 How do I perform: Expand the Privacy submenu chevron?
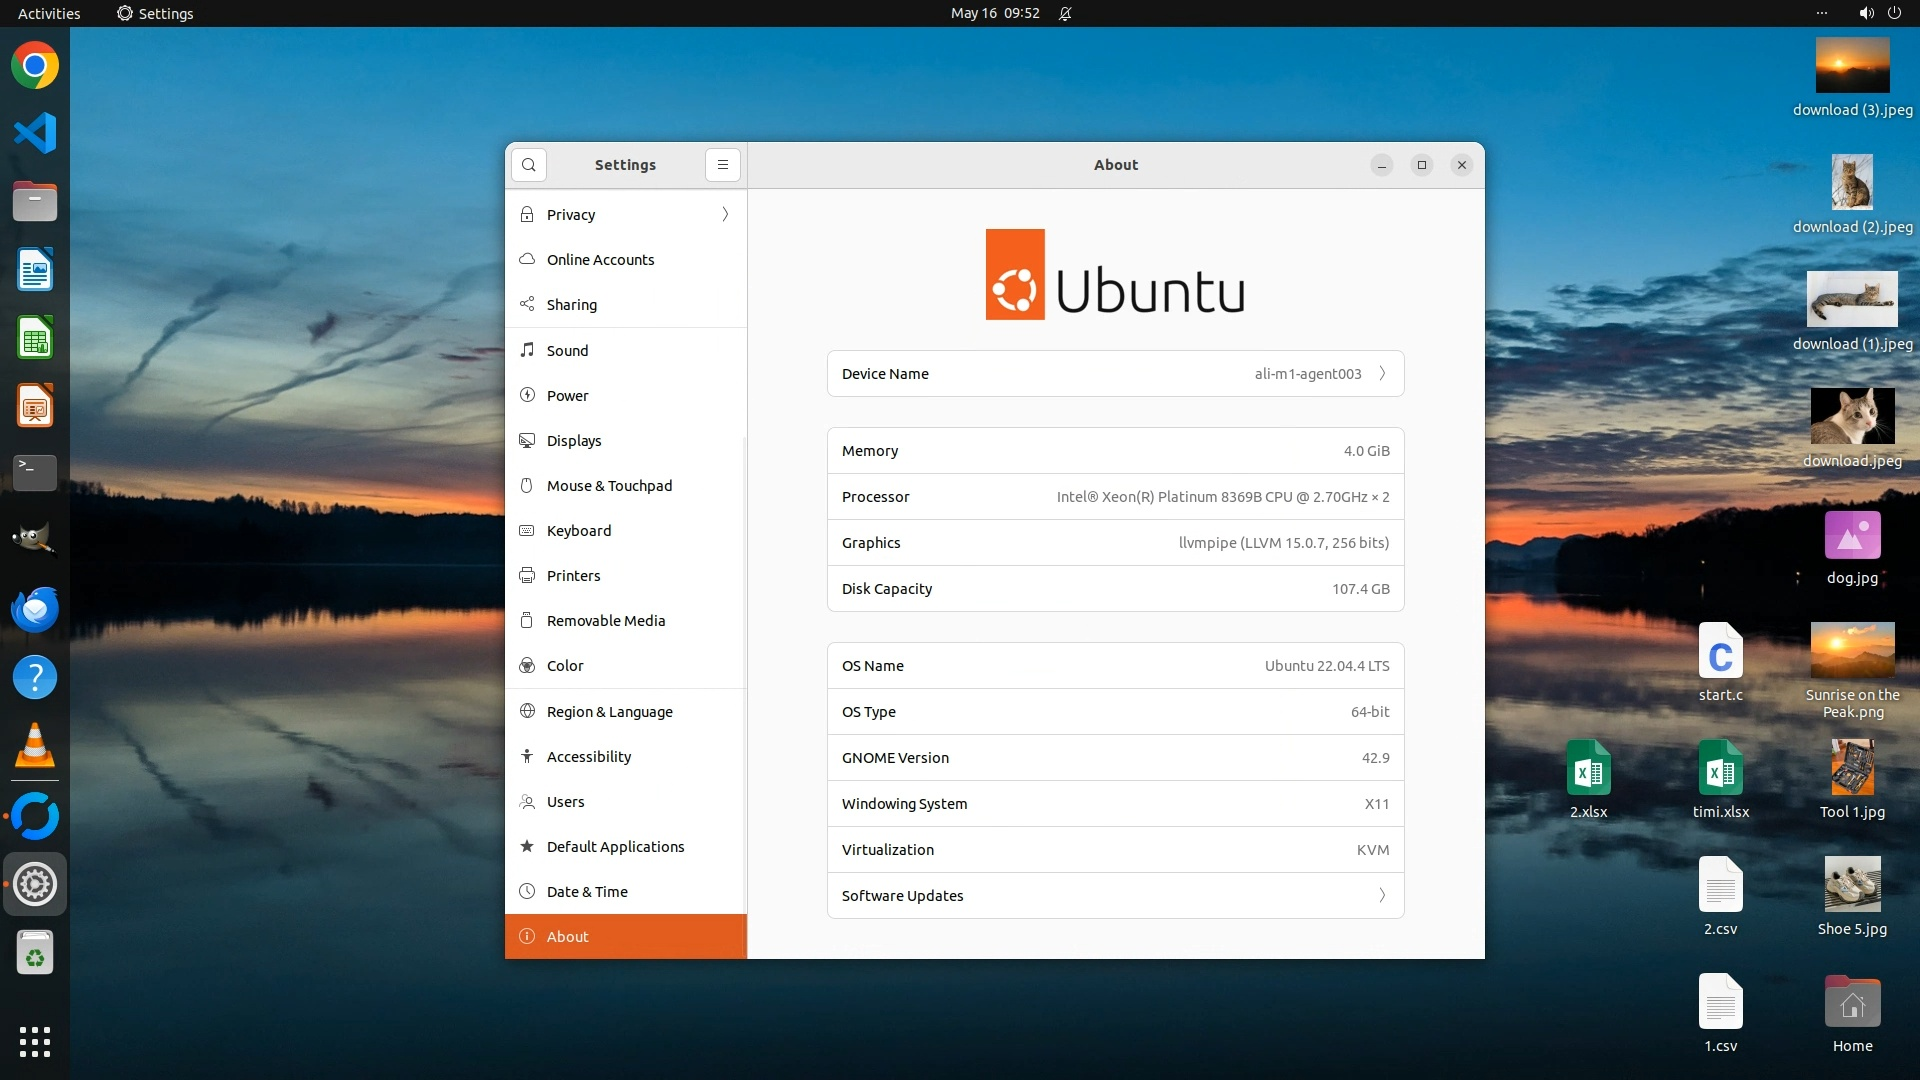(x=725, y=215)
